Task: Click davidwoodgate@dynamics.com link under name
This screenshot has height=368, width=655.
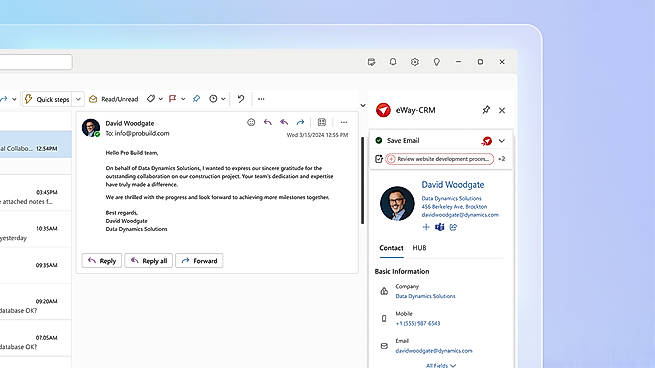Action: click(x=460, y=215)
